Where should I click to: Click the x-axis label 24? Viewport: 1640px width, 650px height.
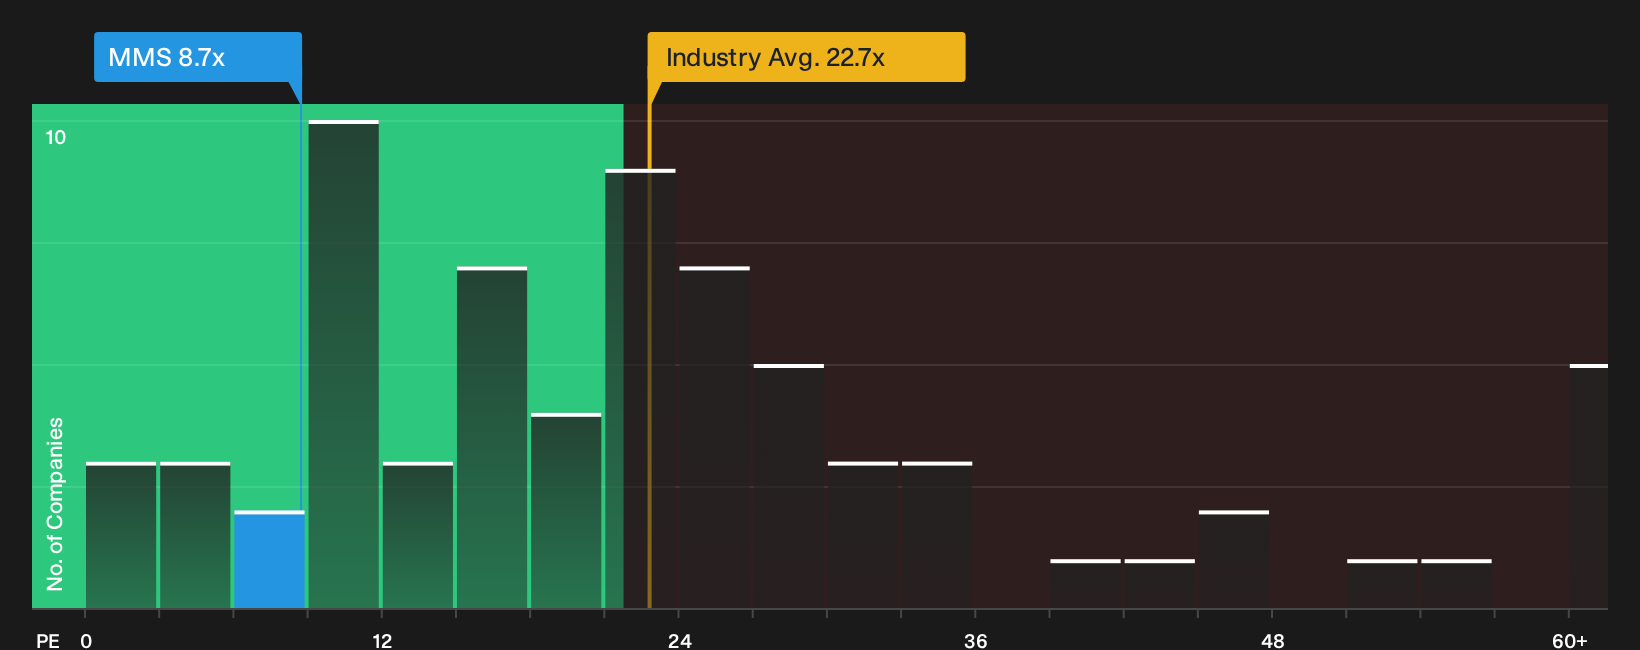click(x=679, y=640)
